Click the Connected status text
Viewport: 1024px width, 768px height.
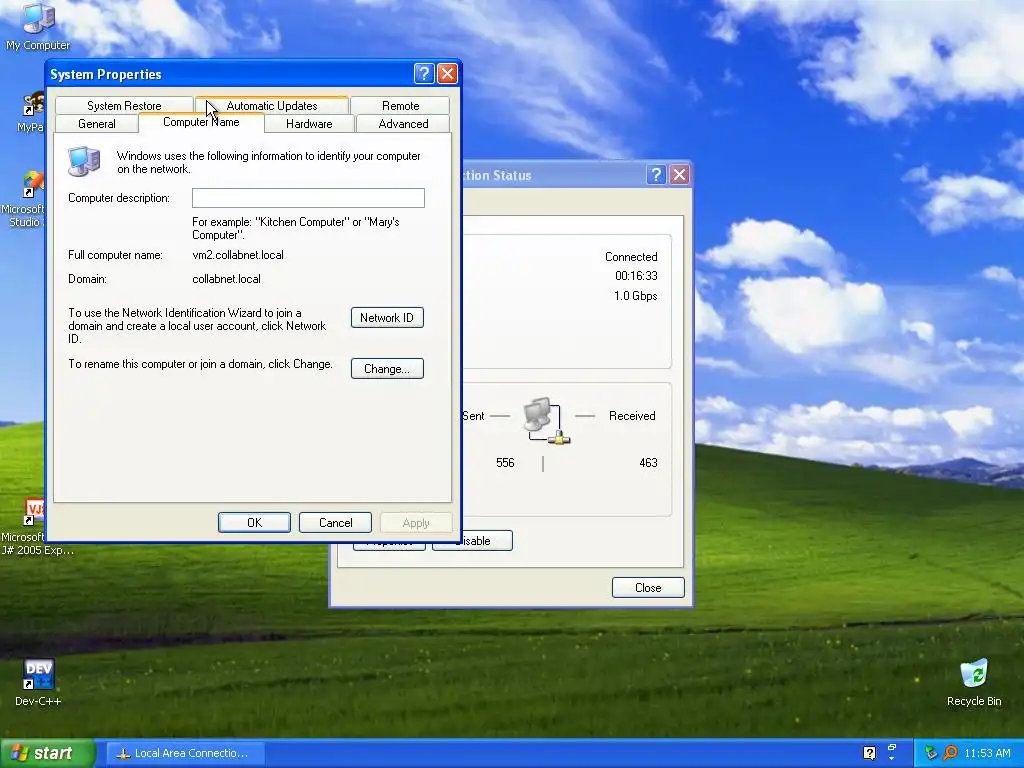pyautogui.click(x=631, y=257)
